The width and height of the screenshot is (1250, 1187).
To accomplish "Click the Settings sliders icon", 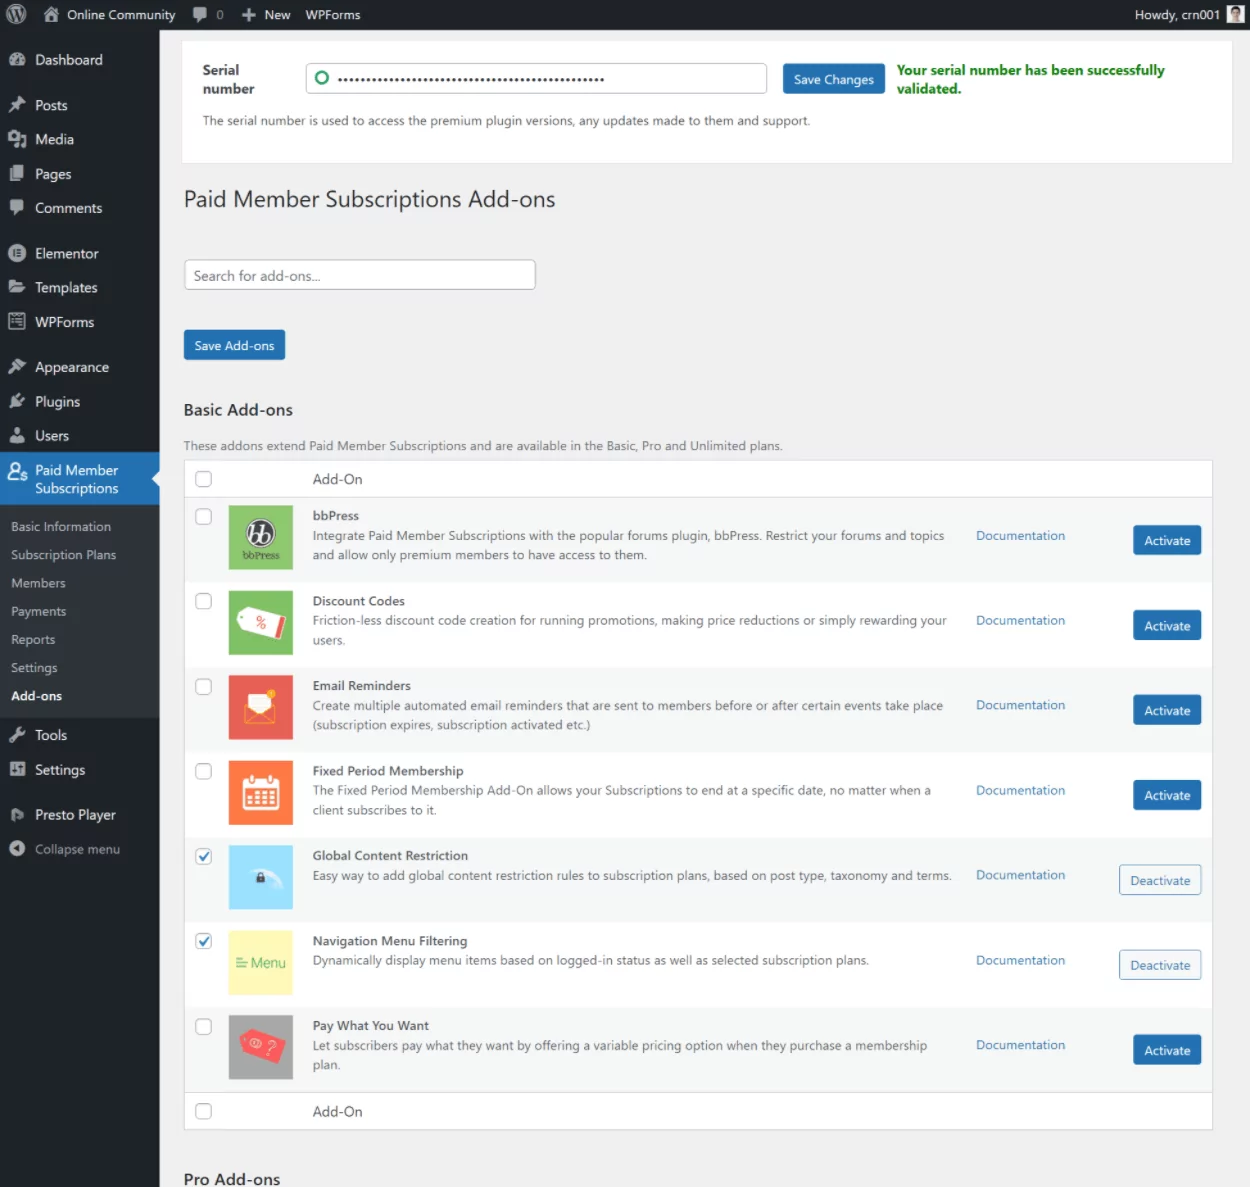I will point(17,769).
